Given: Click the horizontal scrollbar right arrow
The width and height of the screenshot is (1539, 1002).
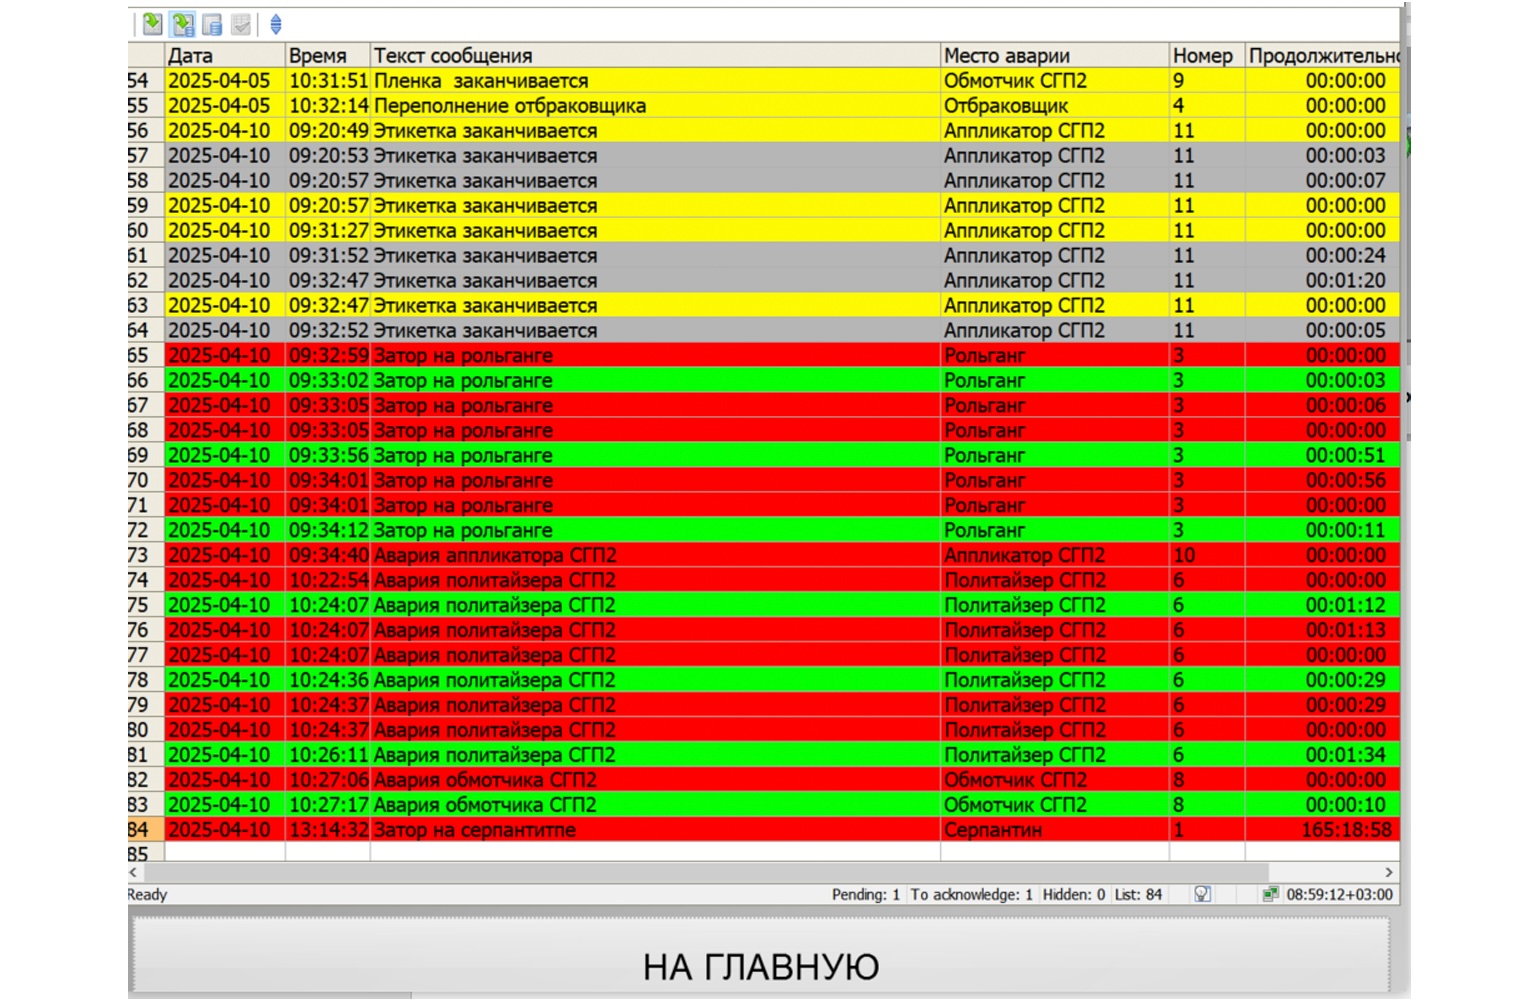Looking at the screenshot, I should [1388, 872].
